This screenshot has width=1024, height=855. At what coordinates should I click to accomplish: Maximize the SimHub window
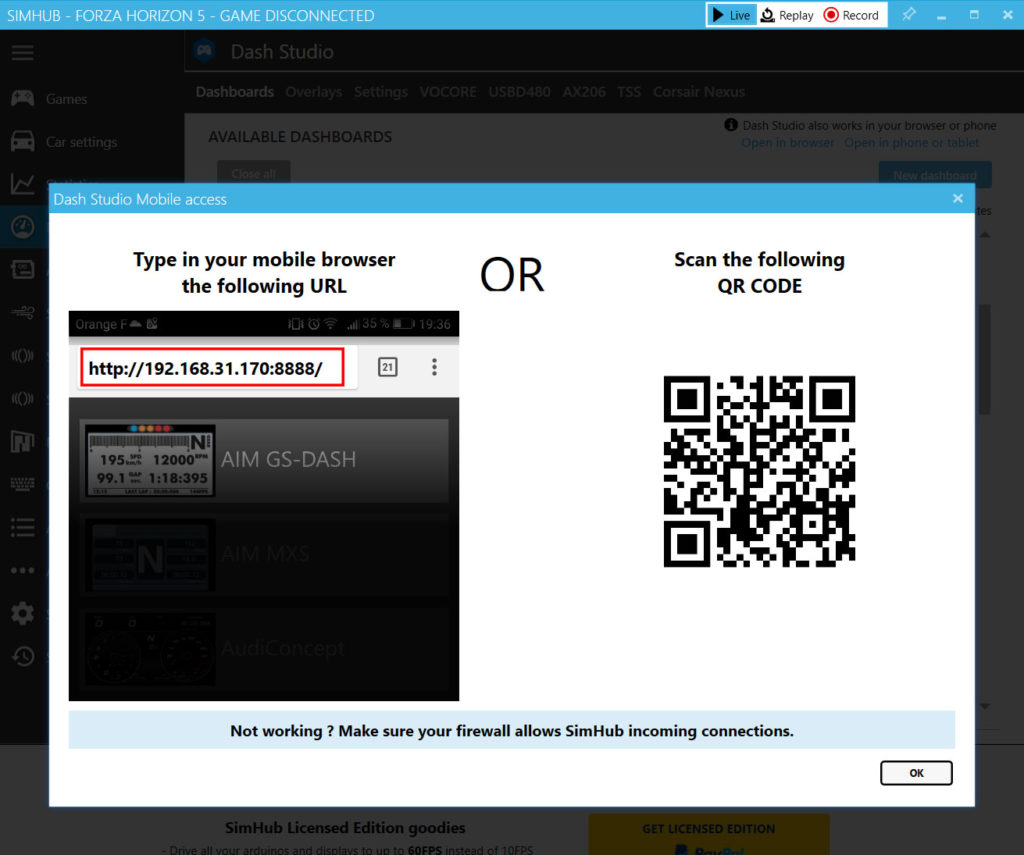click(974, 14)
